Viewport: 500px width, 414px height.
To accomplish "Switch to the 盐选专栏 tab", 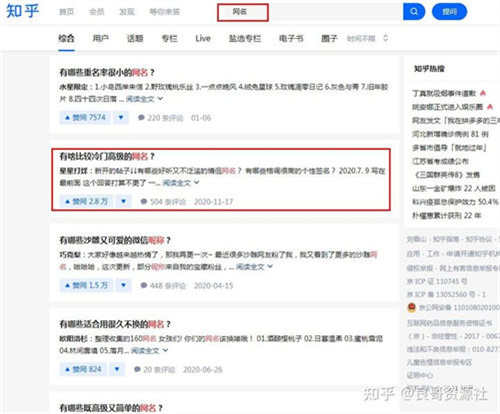I will coord(245,38).
